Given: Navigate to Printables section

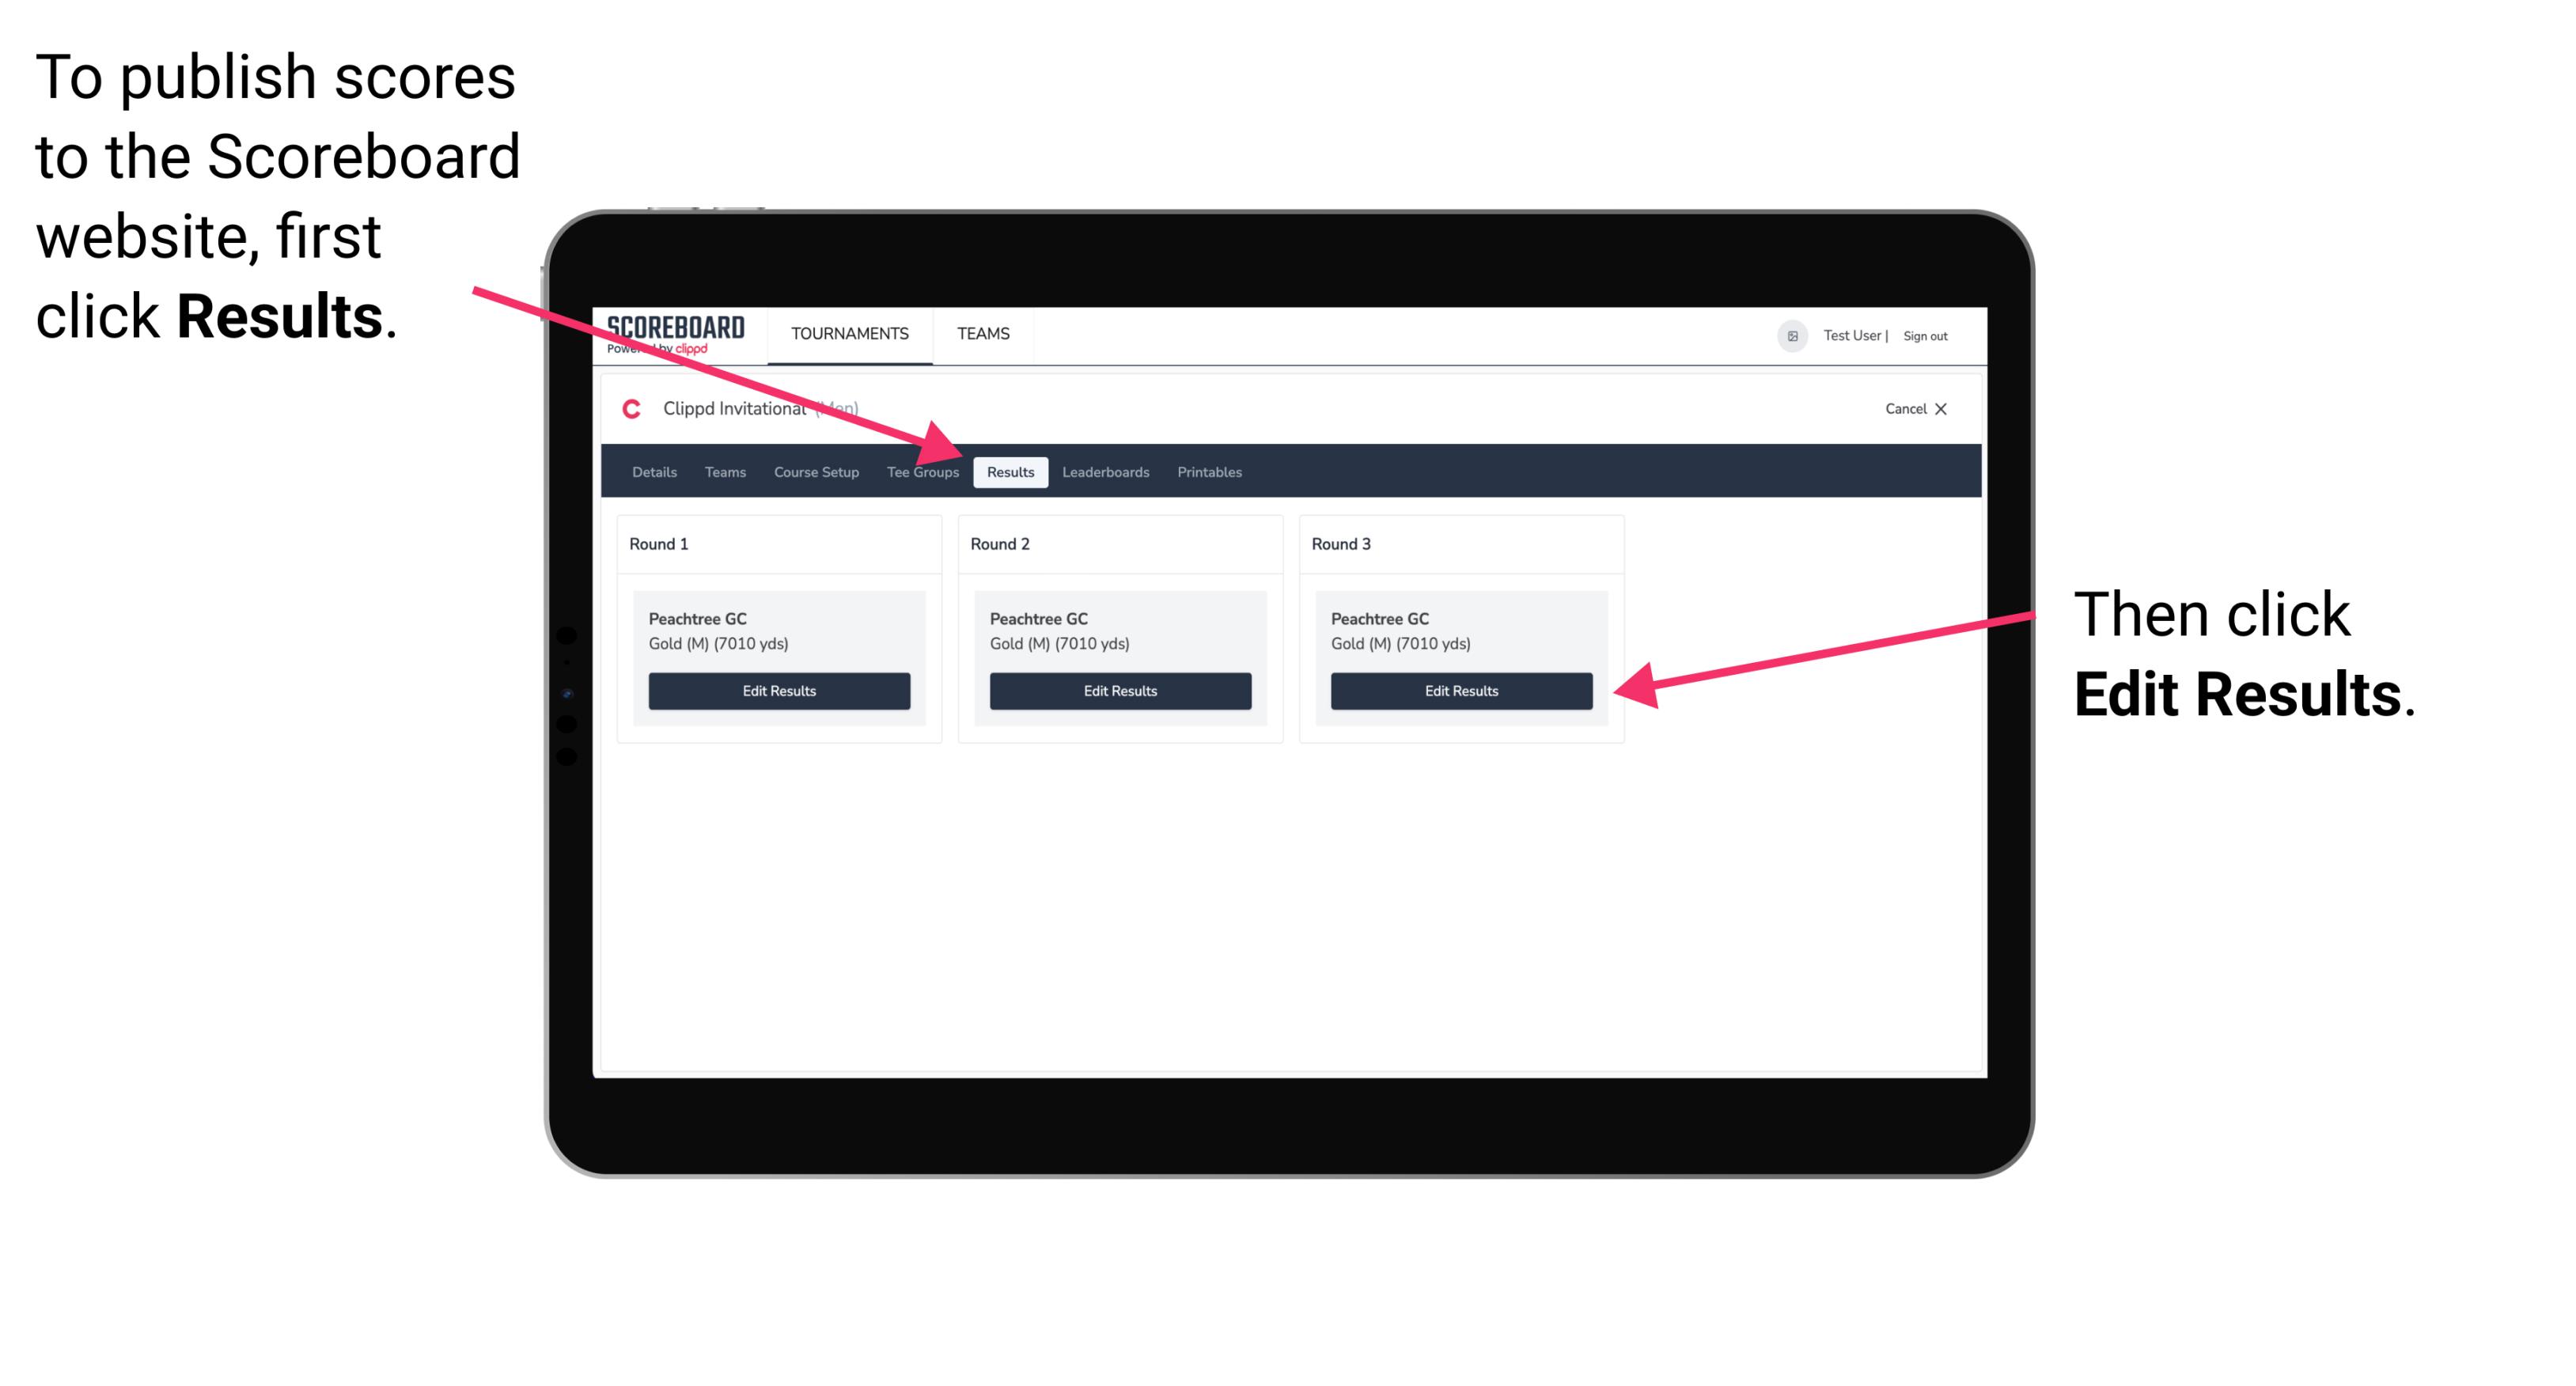Looking at the screenshot, I should tap(1207, 471).
